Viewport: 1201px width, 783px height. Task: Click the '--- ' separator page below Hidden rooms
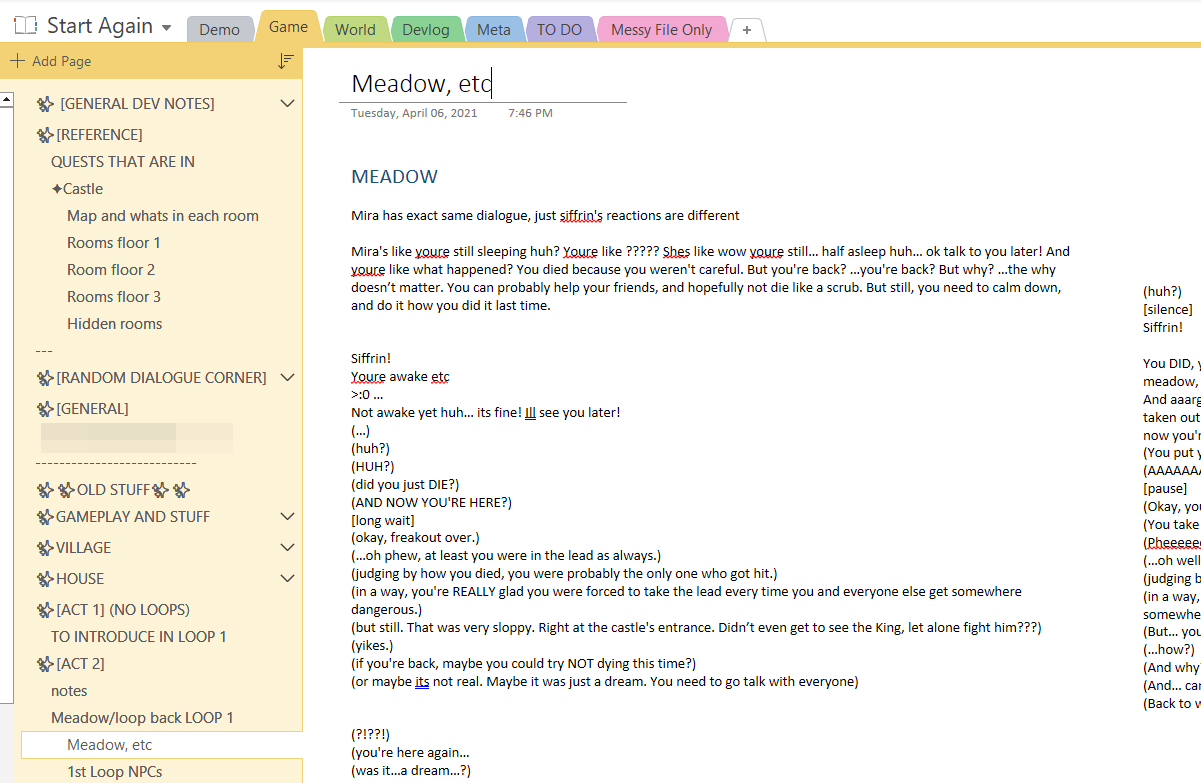[44, 351]
